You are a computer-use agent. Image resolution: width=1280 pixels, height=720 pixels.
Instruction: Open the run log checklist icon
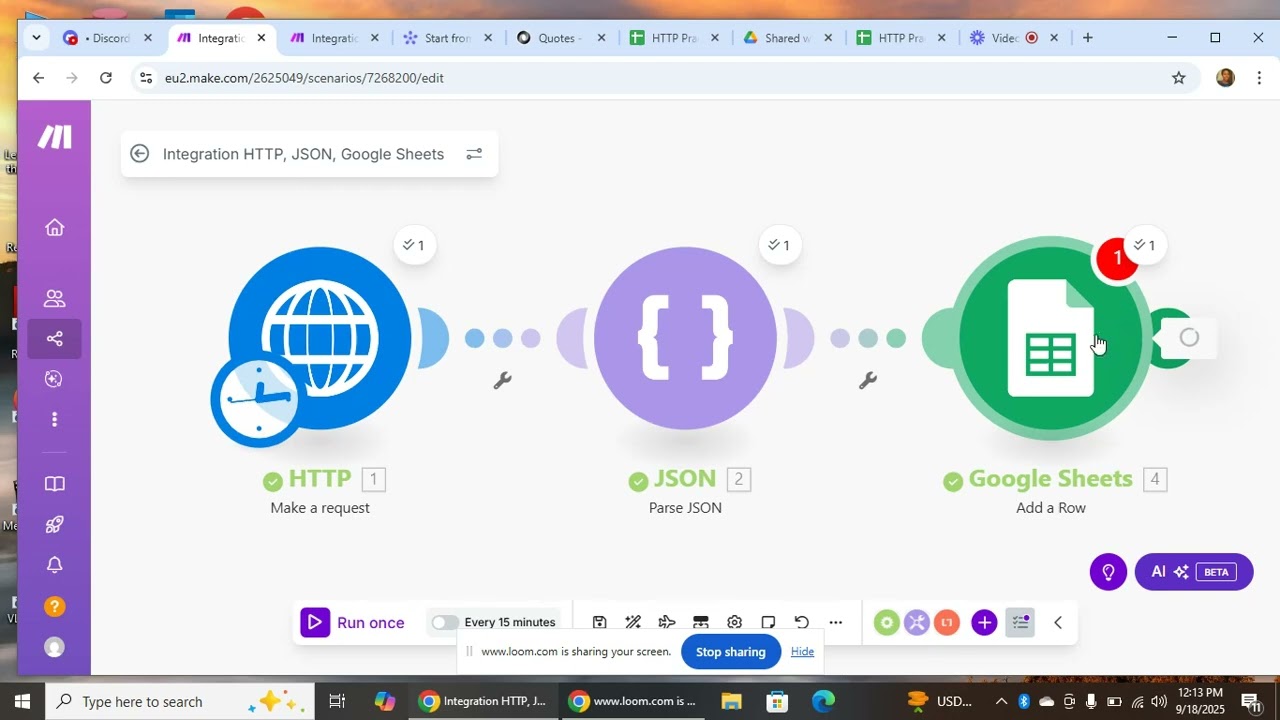click(x=1021, y=623)
